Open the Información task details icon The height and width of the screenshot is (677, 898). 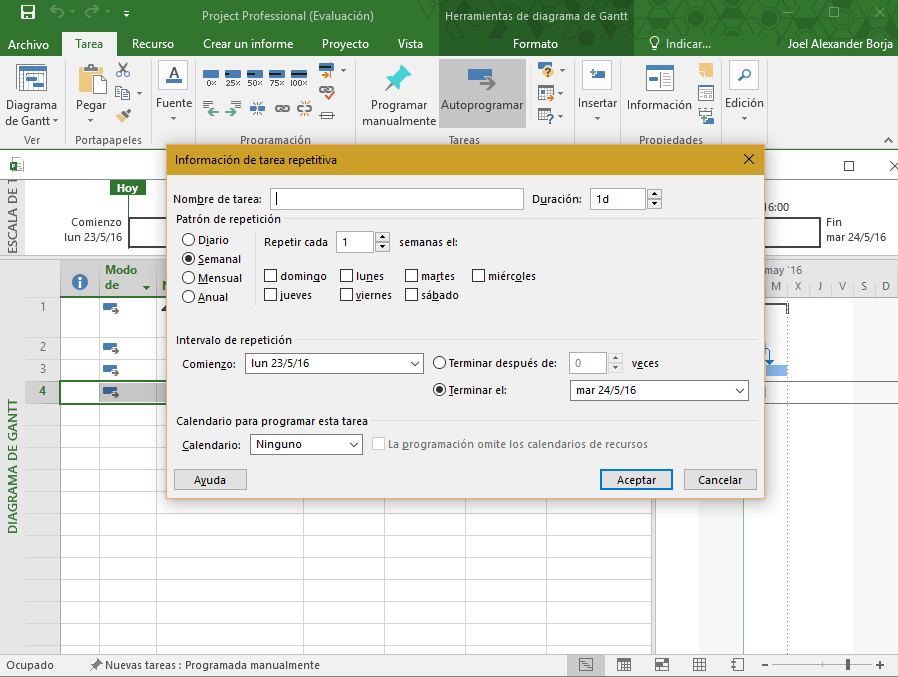coord(659,90)
